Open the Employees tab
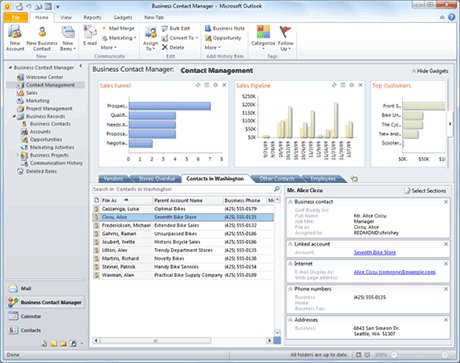This screenshot has height=363, width=460. pos(323,179)
